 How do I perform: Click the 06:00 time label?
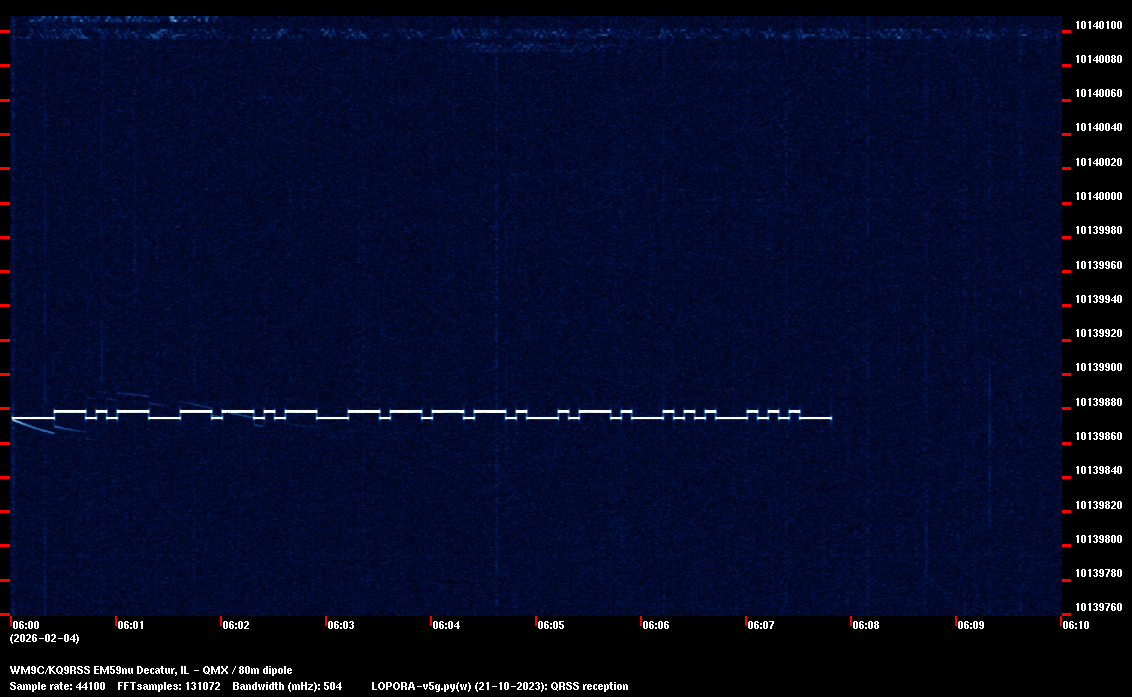25,625
